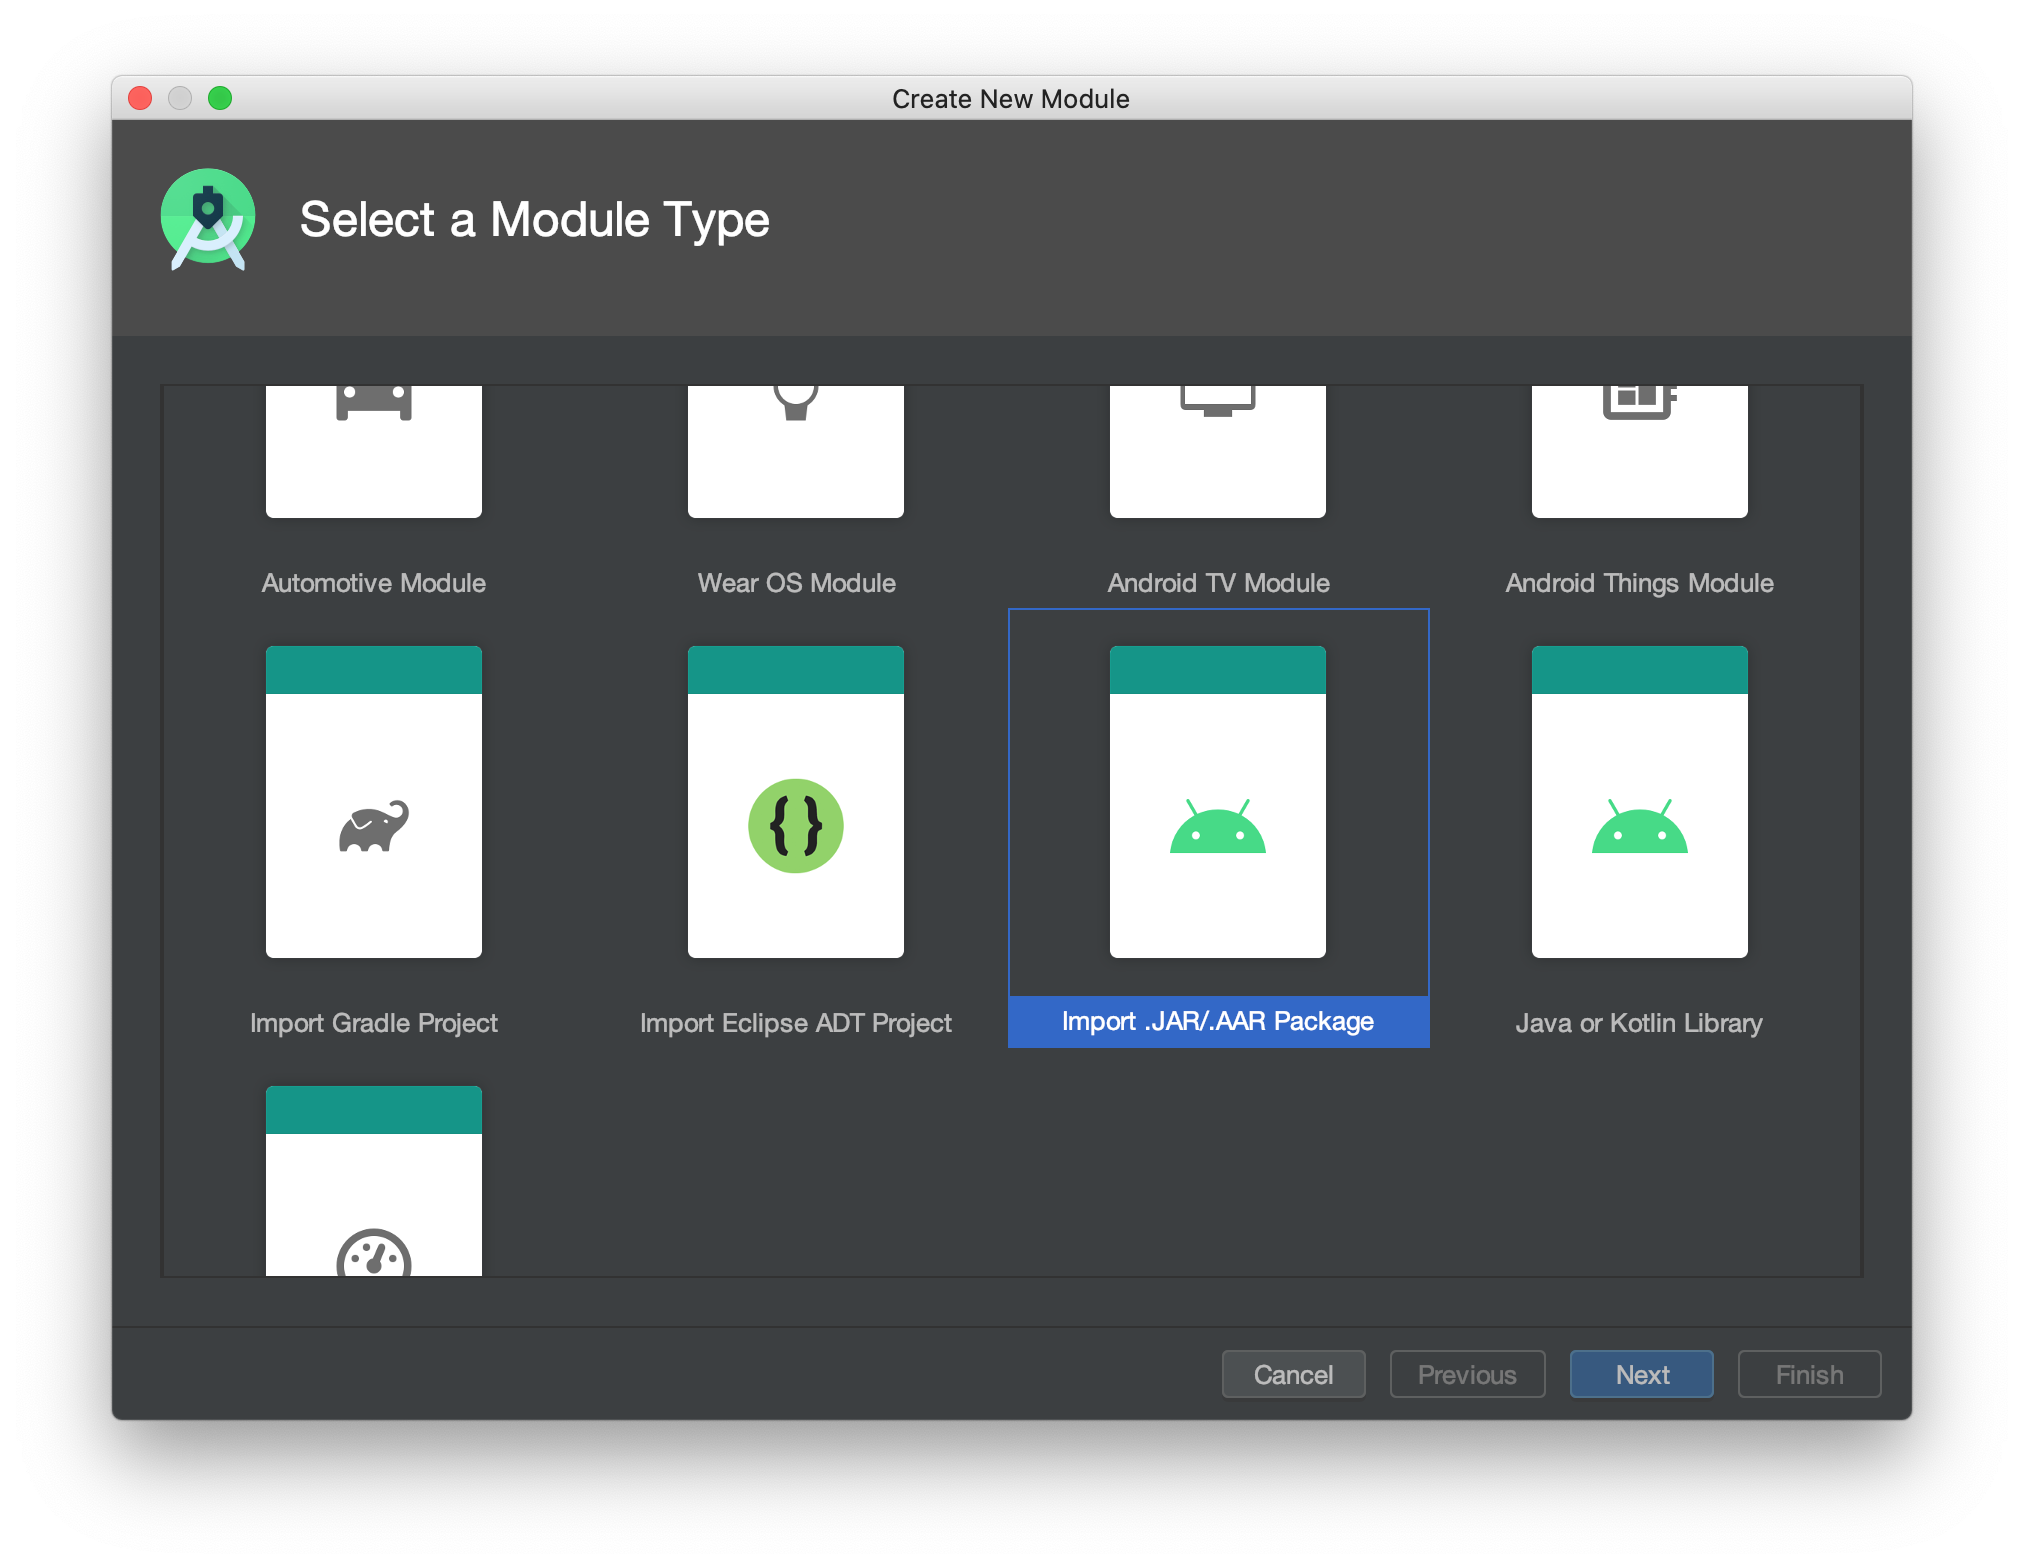Click the Cancel button
The image size is (2024, 1568).
pyautogui.click(x=1293, y=1374)
